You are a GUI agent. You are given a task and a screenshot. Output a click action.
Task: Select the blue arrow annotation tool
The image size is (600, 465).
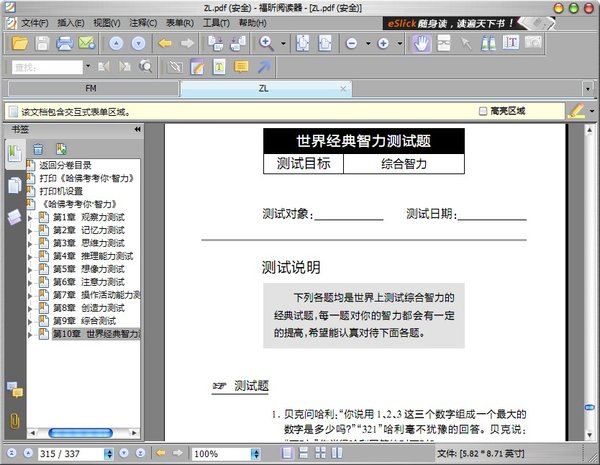pos(264,67)
